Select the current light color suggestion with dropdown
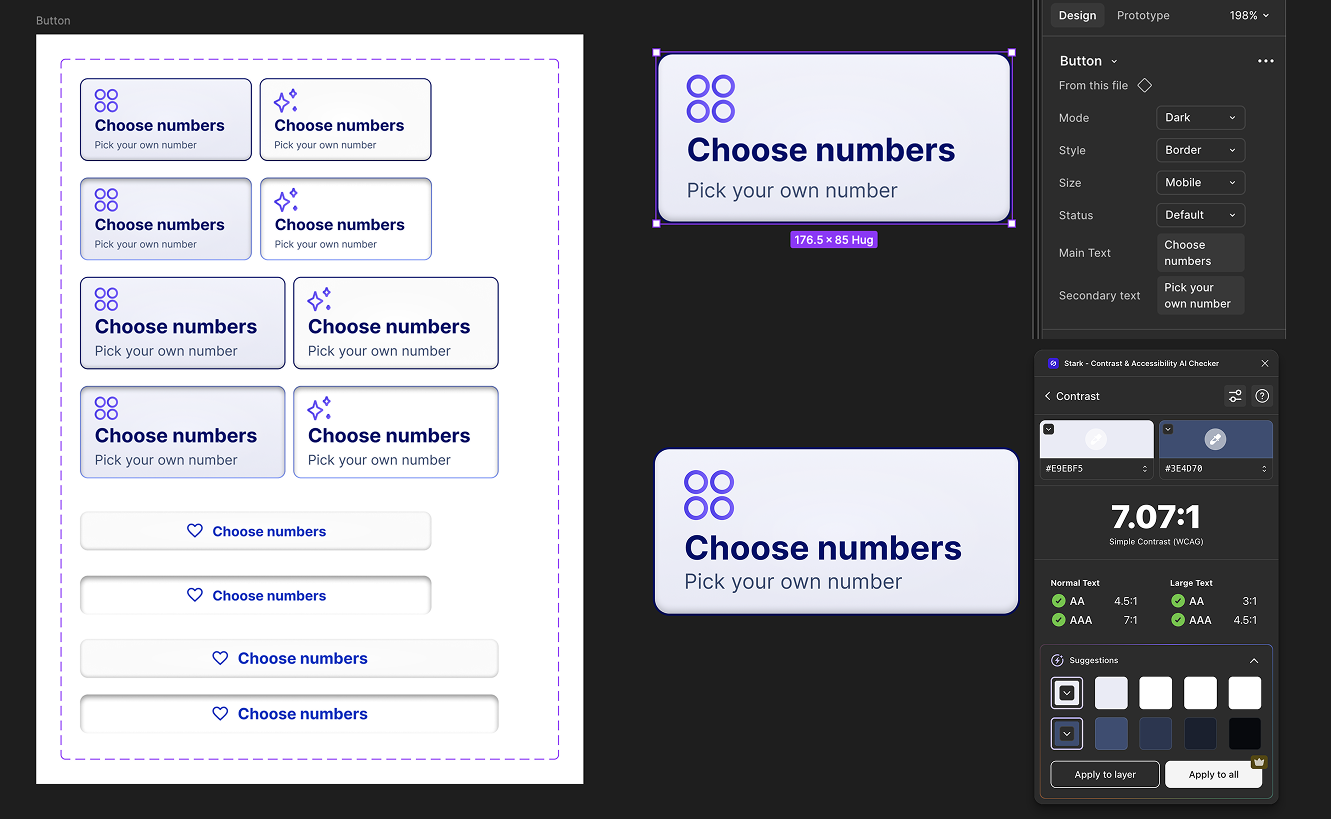1331x819 pixels. tap(1067, 693)
